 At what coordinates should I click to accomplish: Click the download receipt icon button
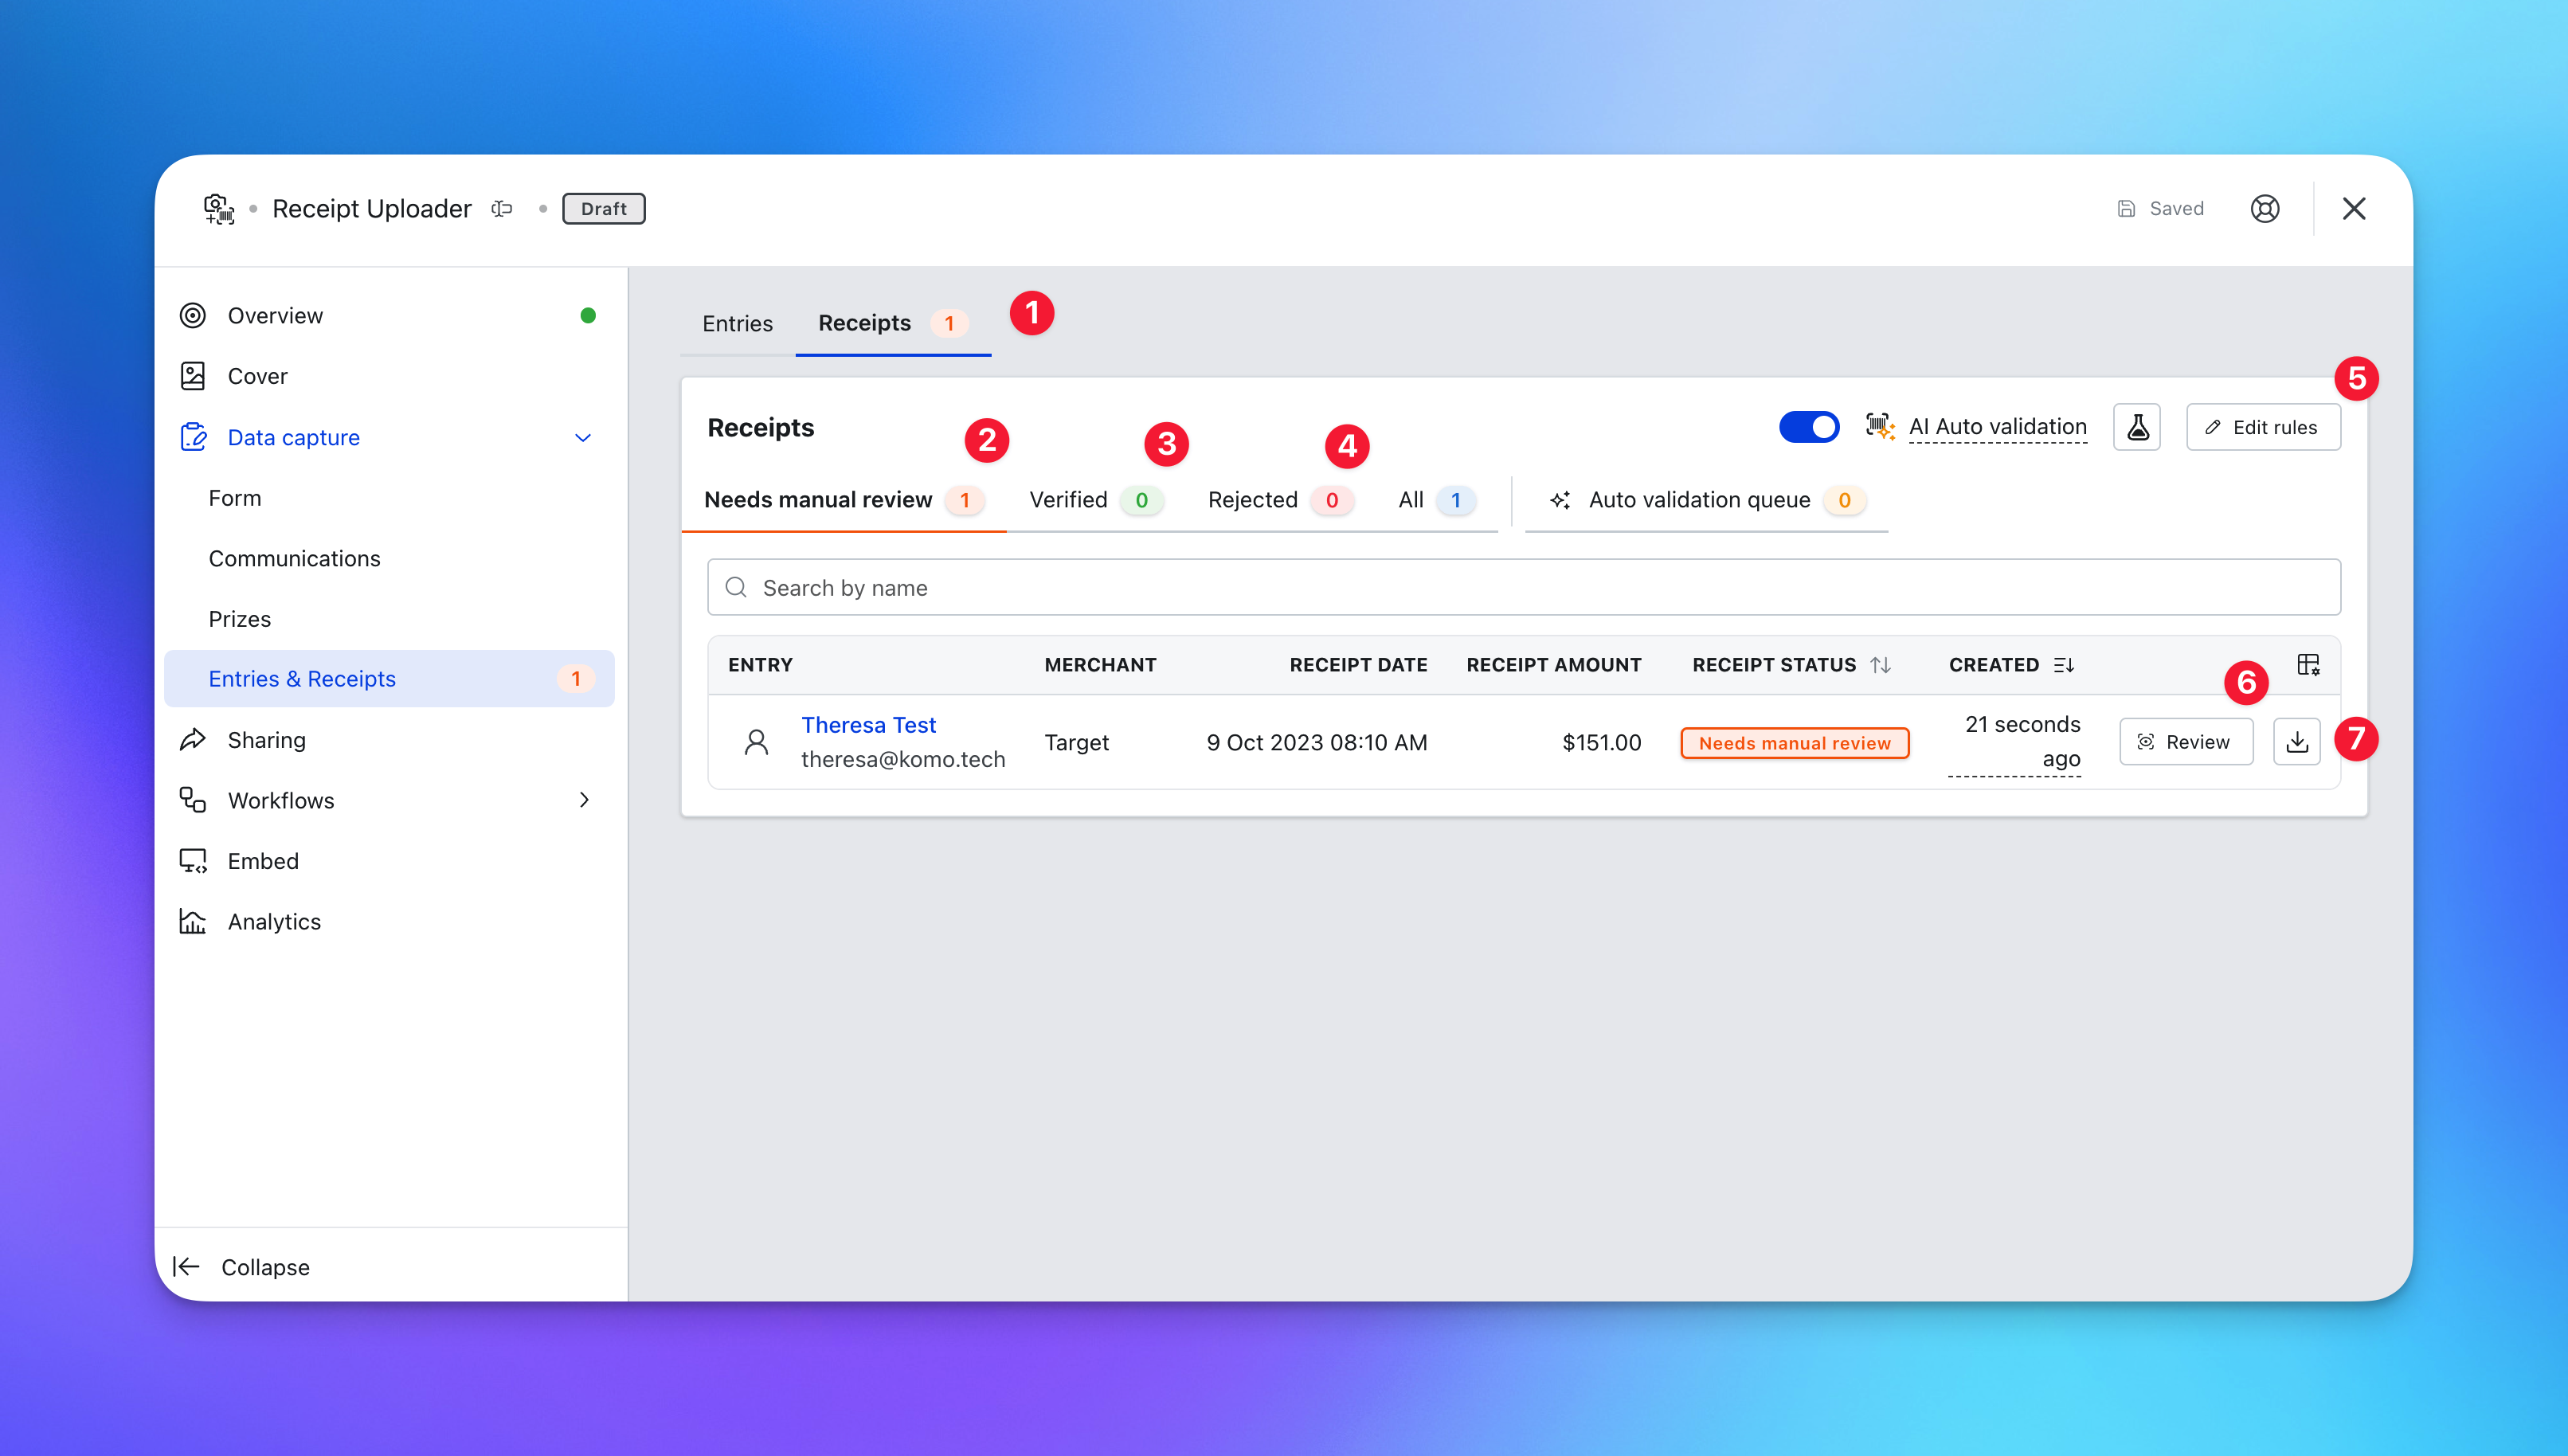[x=2296, y=742]
